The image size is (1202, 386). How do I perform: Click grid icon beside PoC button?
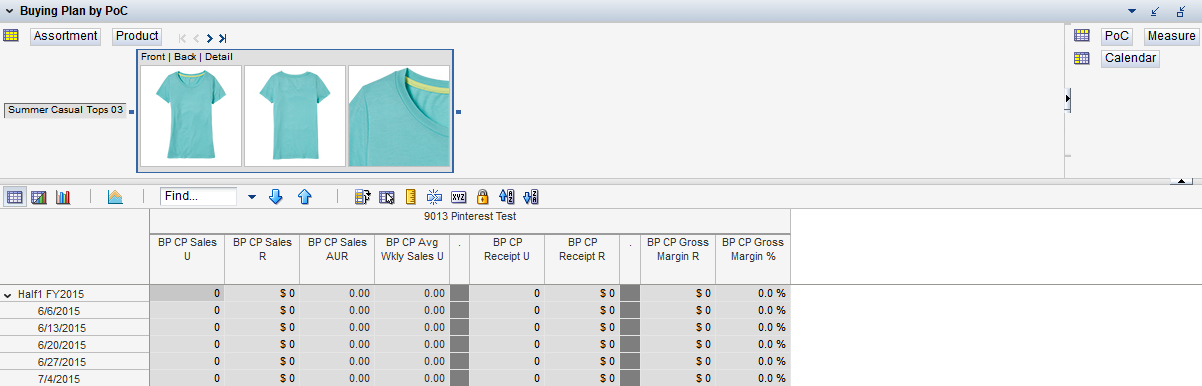click(1081, 36)
